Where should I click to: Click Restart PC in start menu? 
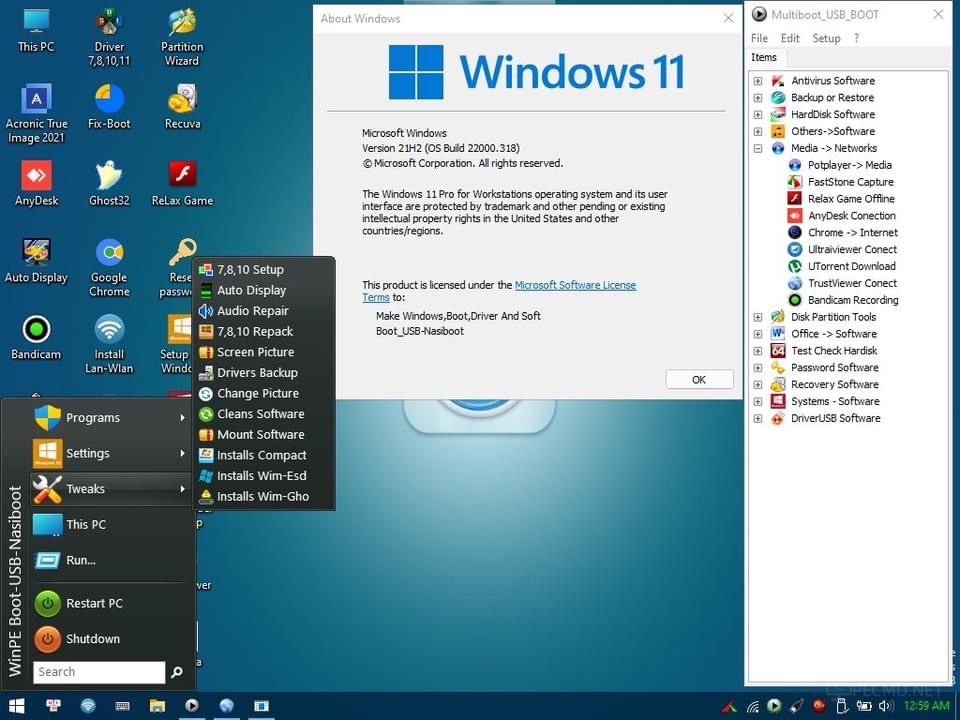[x=110, y=603]
